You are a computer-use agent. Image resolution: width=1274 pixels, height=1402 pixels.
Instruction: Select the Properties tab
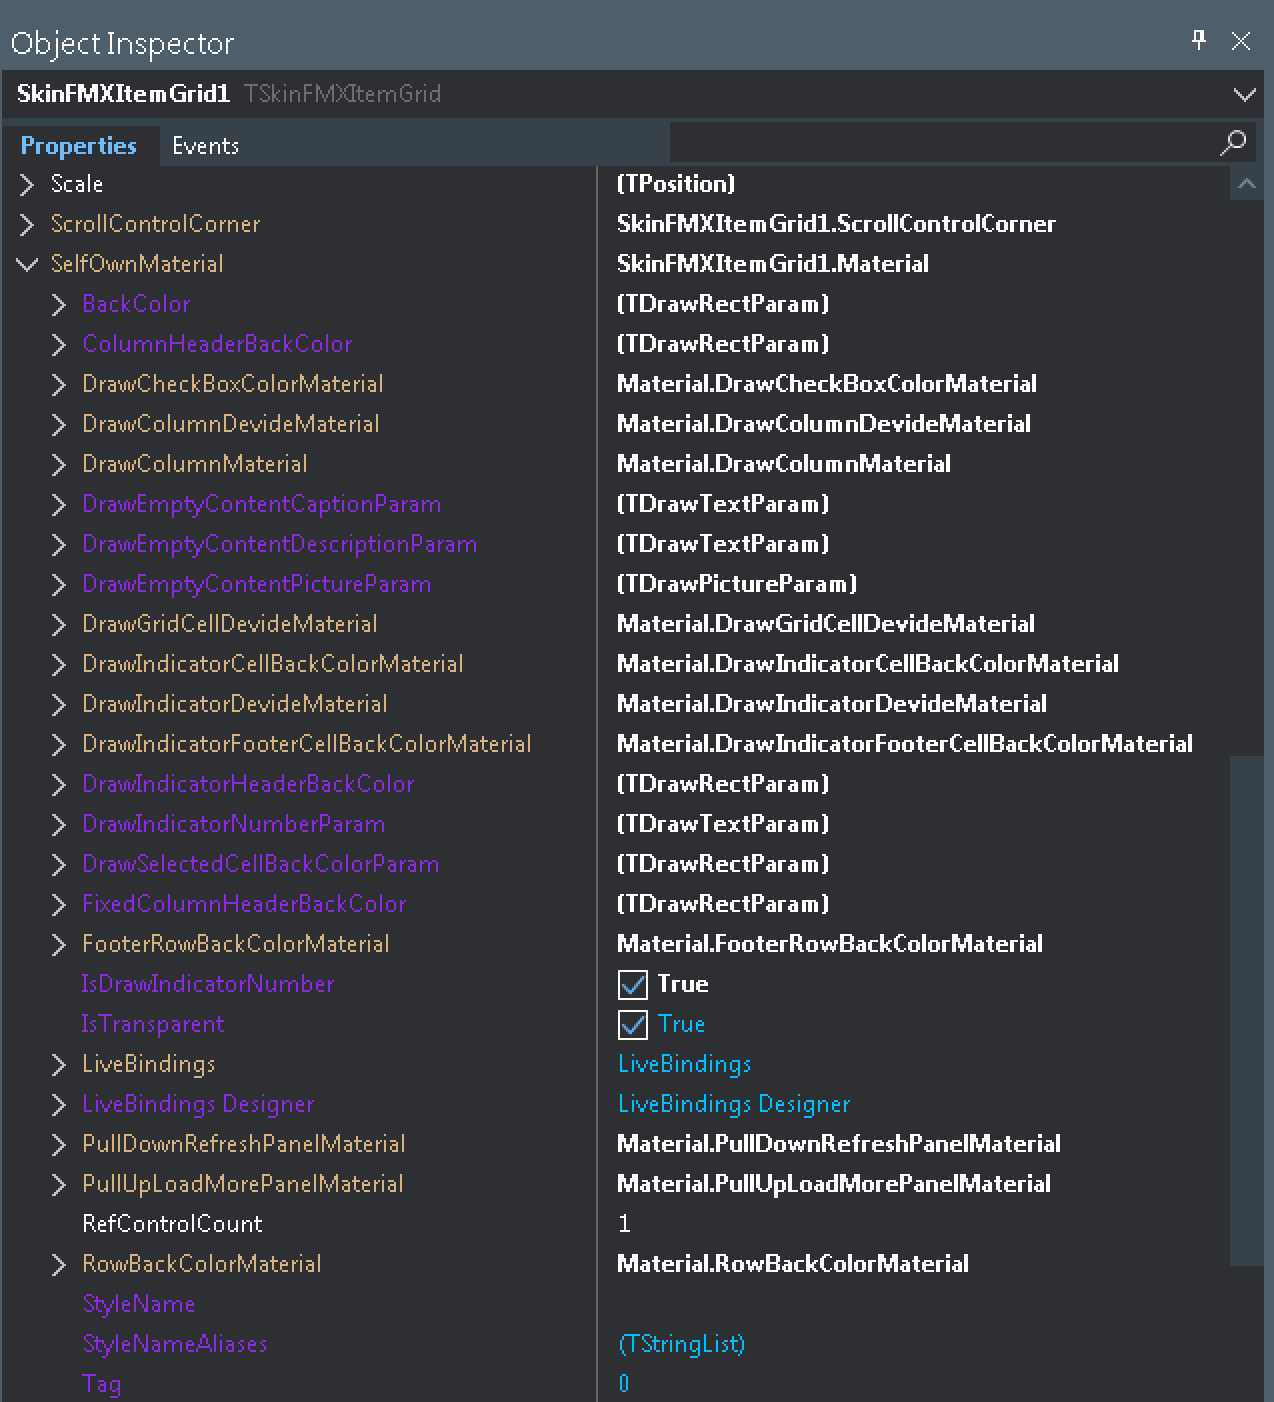[x=79, y=145]
